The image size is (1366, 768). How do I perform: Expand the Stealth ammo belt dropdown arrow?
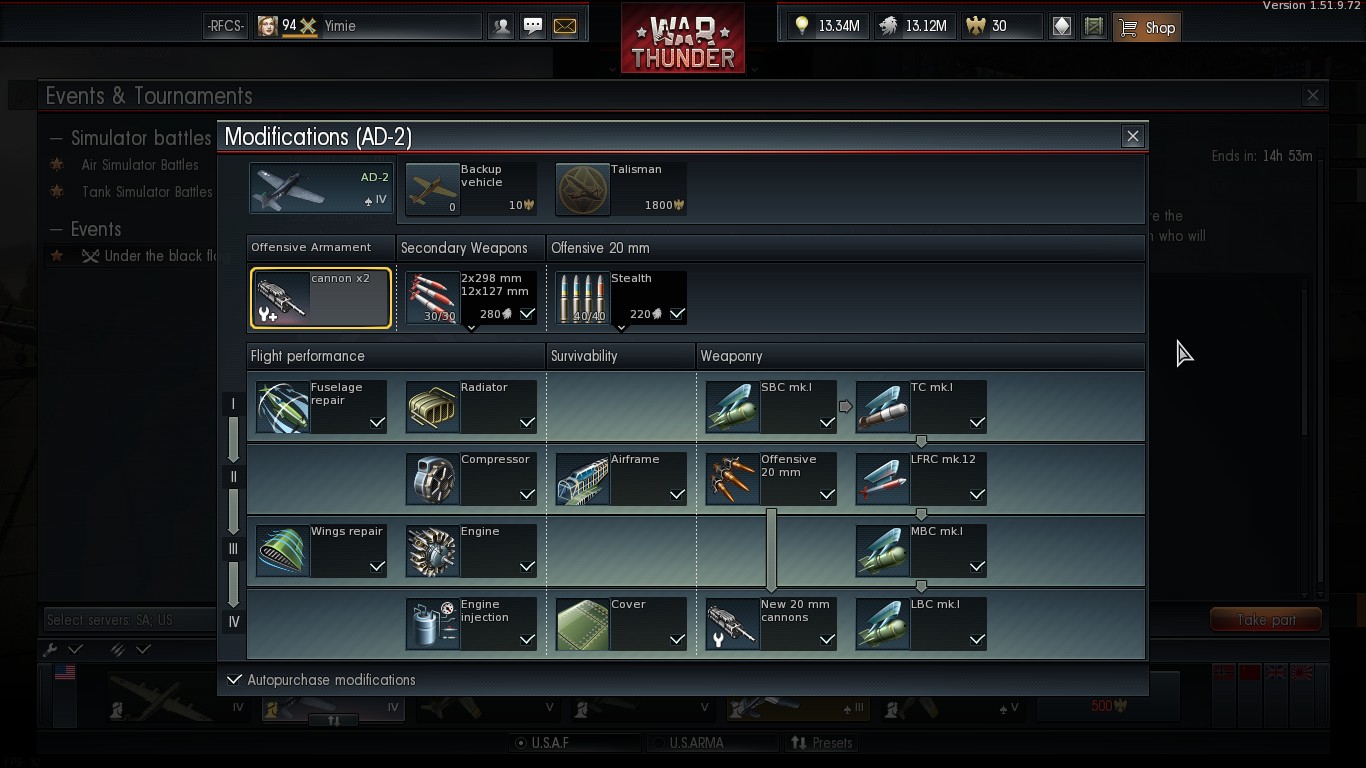click(x=621, y=328)
